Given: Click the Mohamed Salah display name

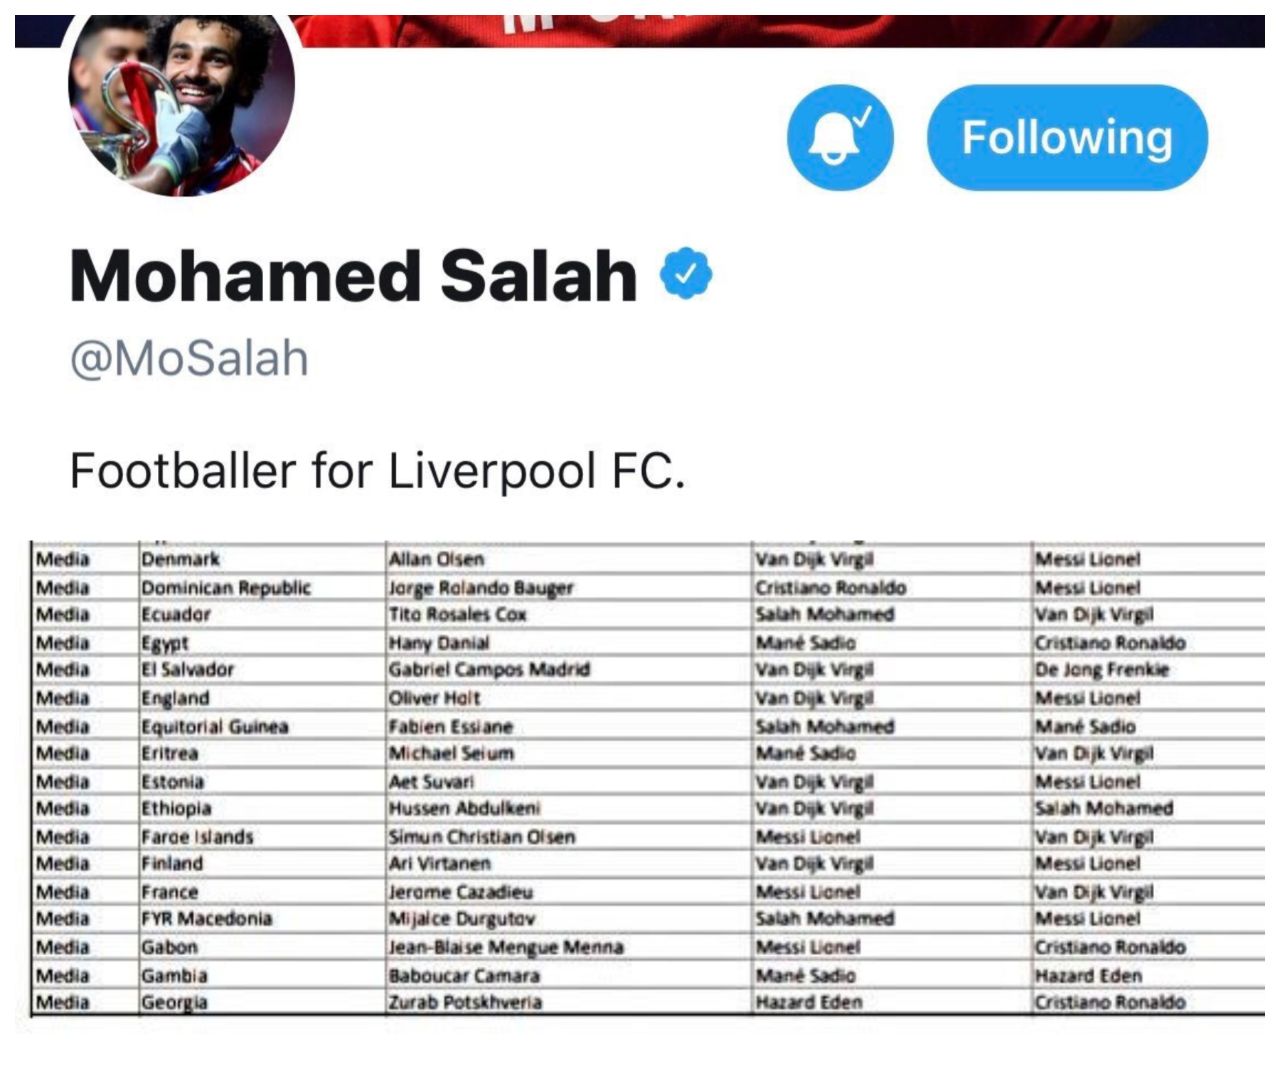Looking at the screenshot, I should tap(354, 276).
